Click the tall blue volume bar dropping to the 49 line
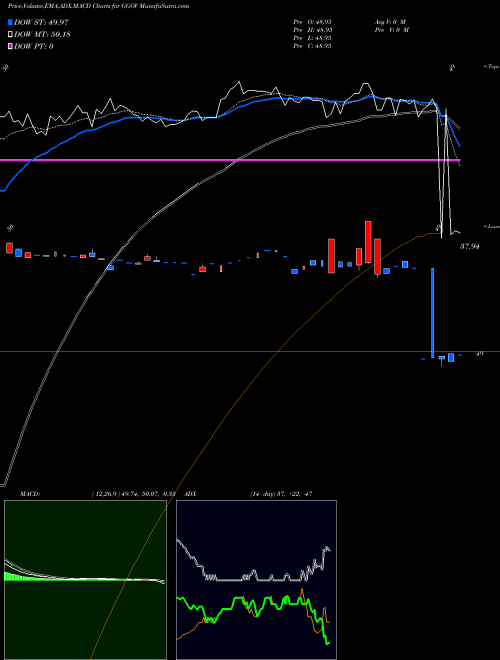Screen dimensions: 500x660 point(432,313)
